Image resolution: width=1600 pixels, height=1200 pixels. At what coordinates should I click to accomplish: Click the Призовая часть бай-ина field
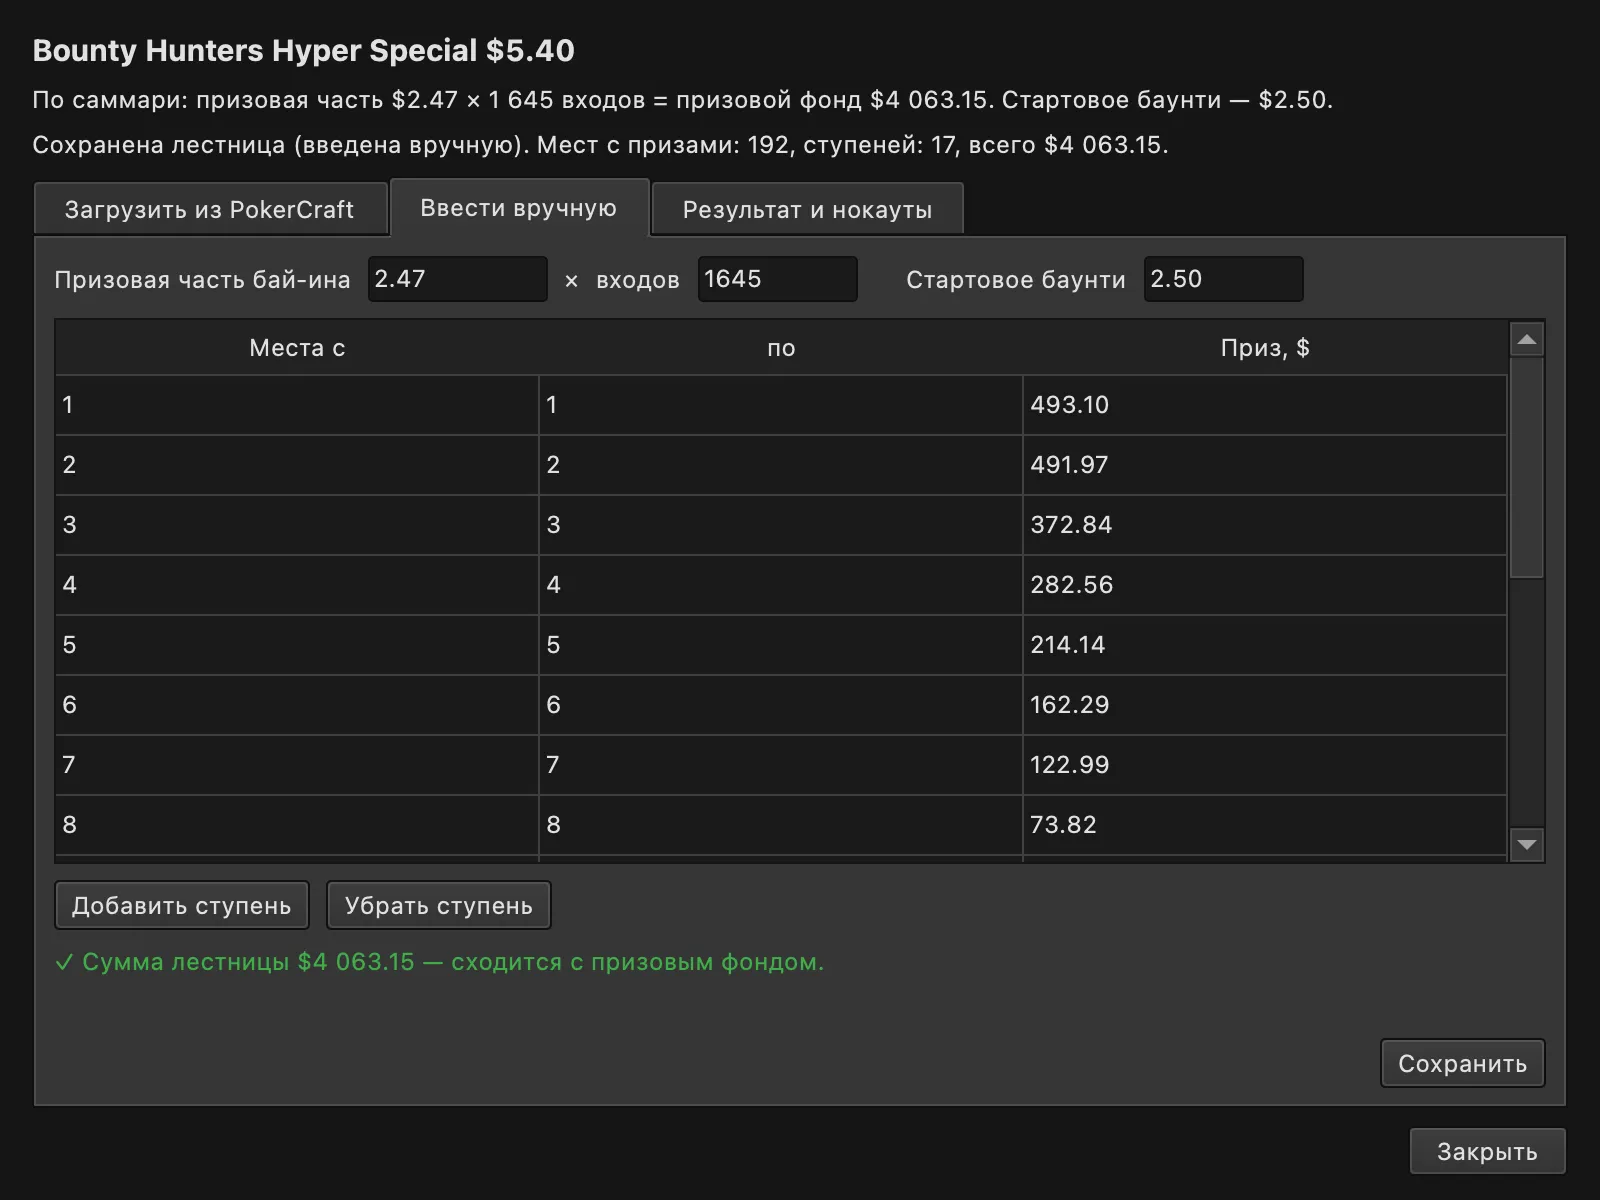tap(457, 279)
